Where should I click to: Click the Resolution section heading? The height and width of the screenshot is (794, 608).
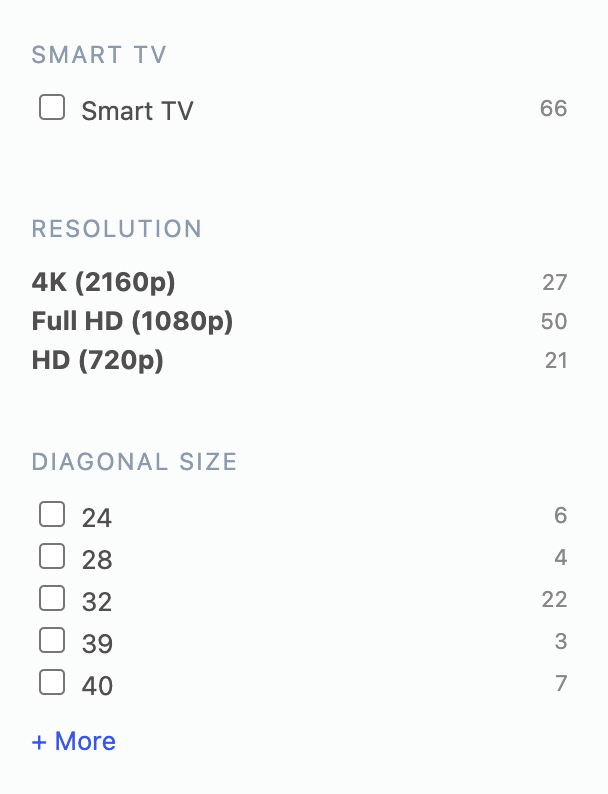point(117,229)
